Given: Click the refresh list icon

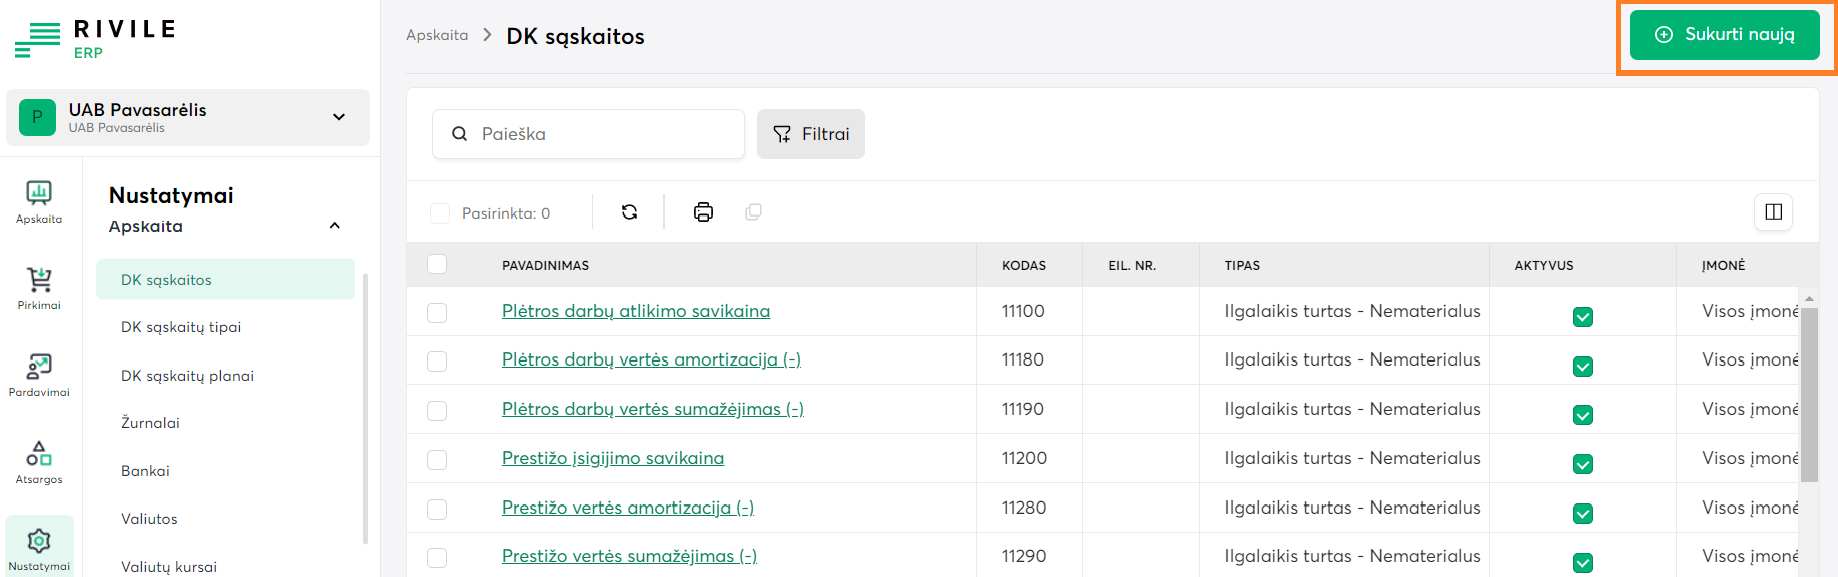Looking at the screenshot, I should 629,212.
